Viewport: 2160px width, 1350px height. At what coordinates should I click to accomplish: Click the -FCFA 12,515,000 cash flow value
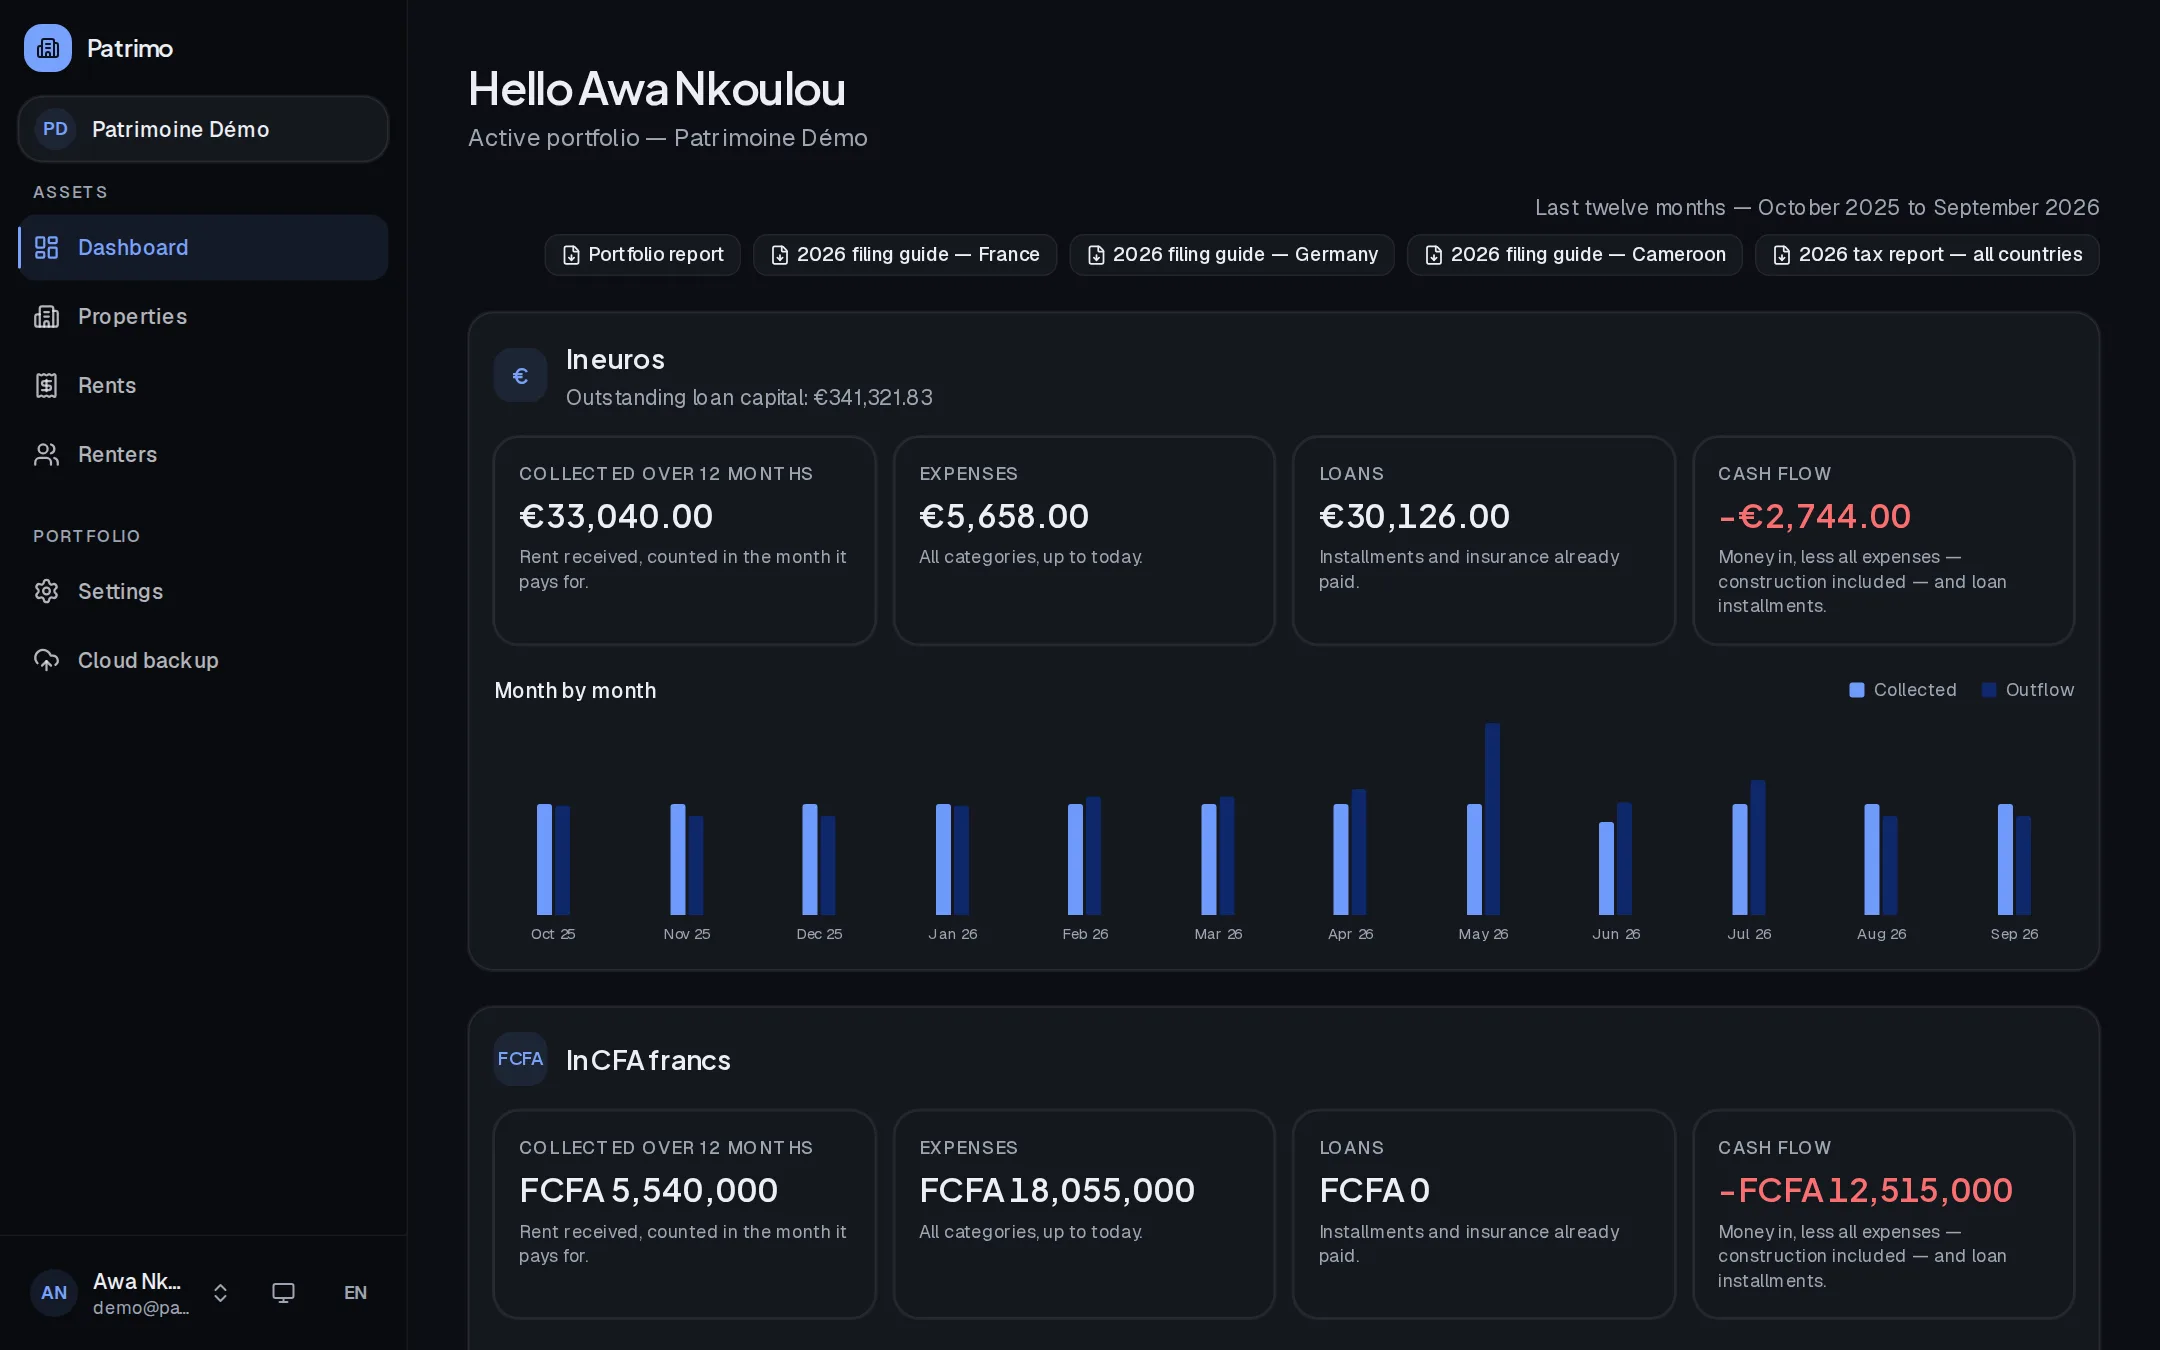pos(1865,1190)
